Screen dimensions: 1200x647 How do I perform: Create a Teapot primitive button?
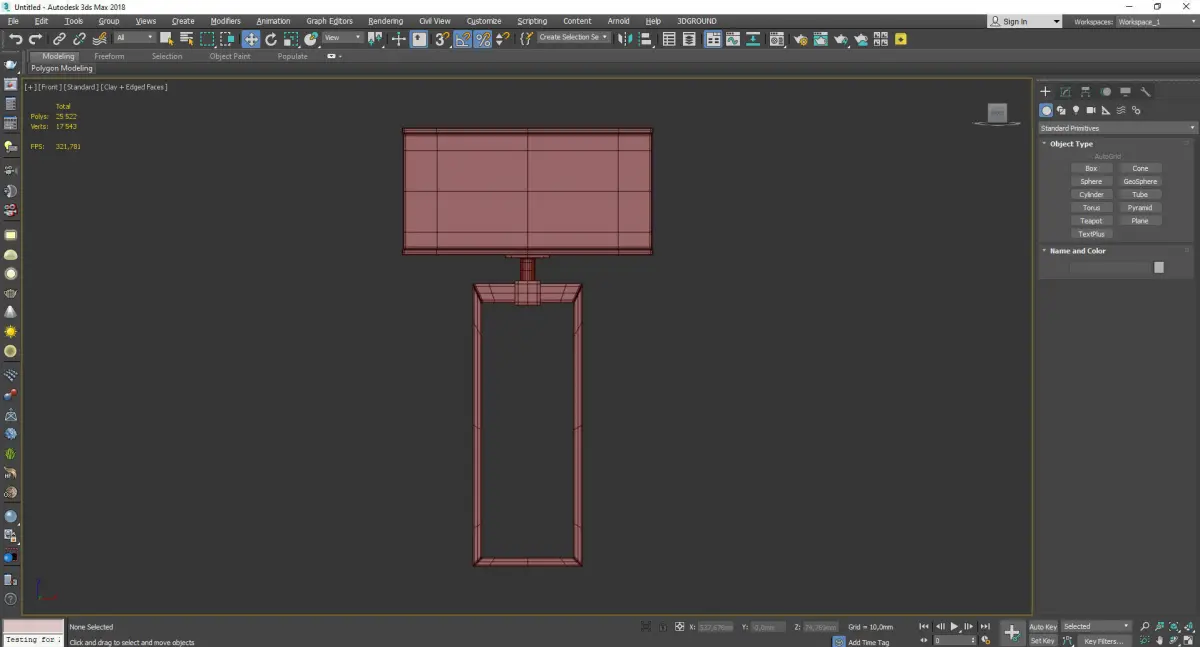1091,221
